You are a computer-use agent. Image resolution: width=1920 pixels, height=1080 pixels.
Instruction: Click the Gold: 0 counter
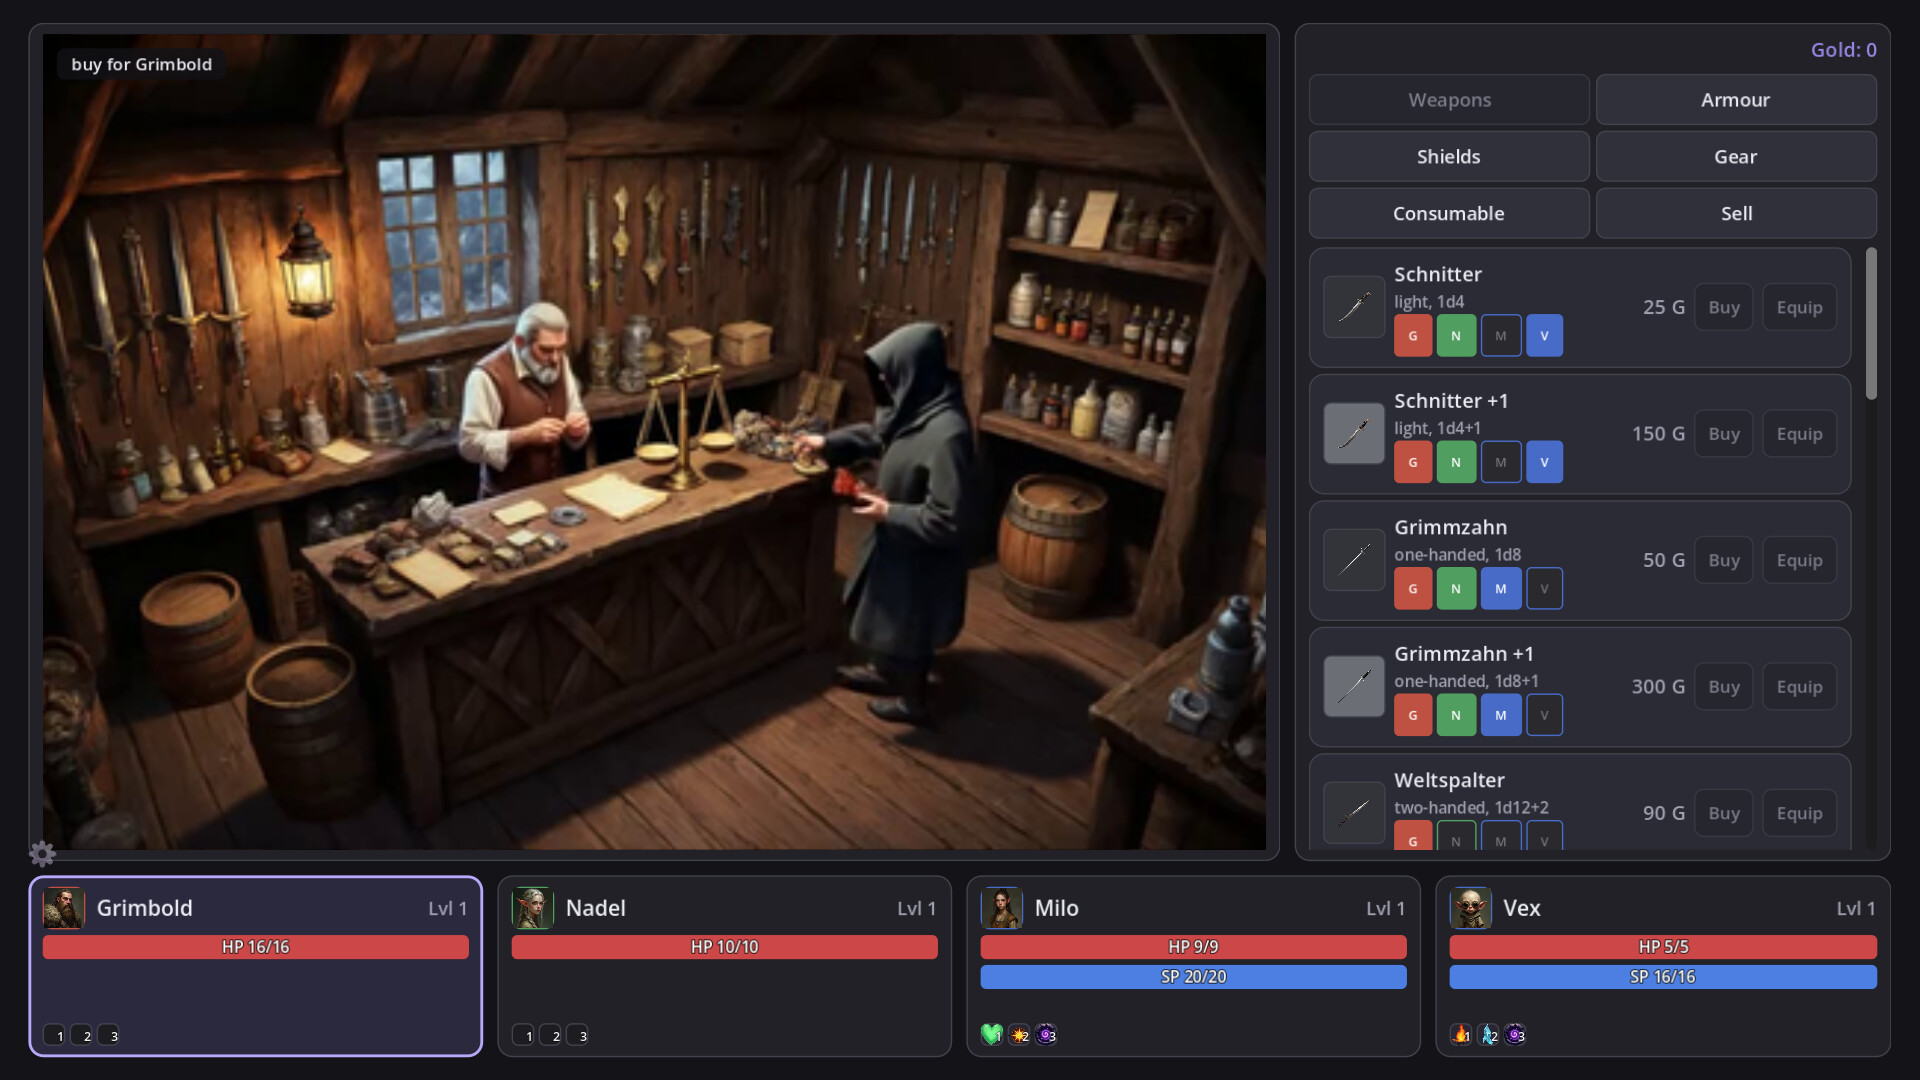coord(1843,50)
